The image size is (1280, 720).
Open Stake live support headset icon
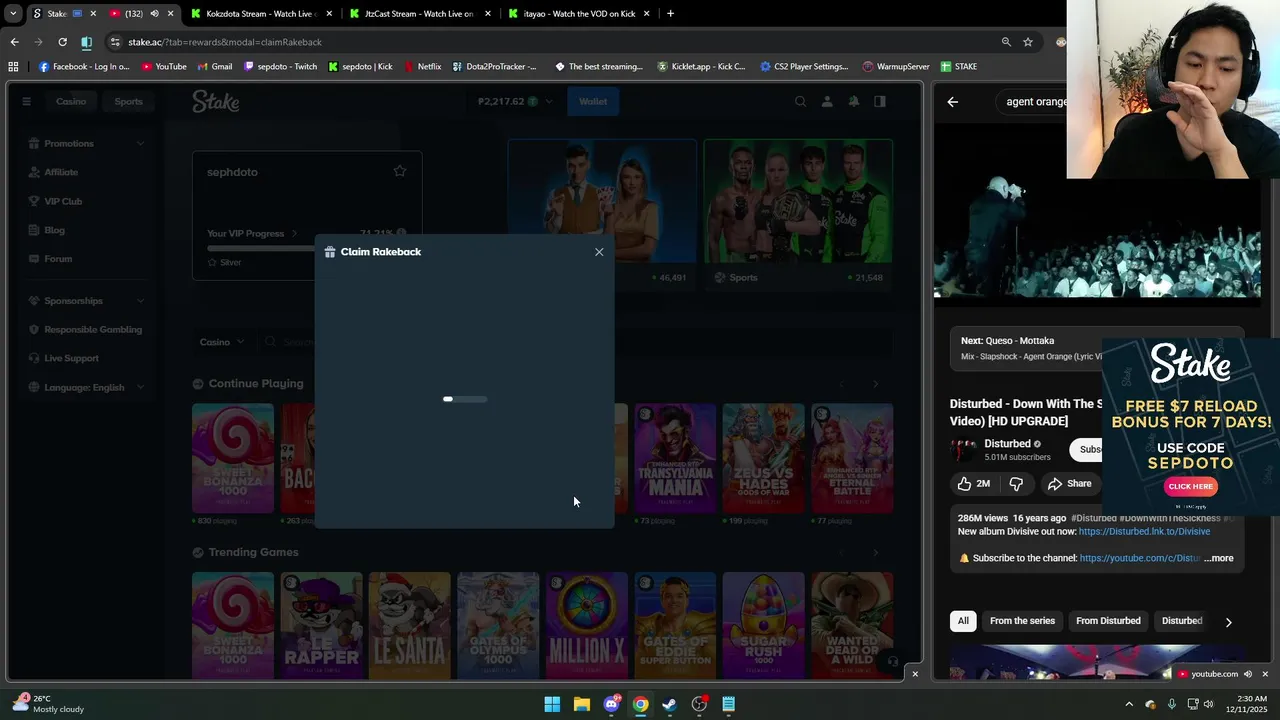pos(893,662)
